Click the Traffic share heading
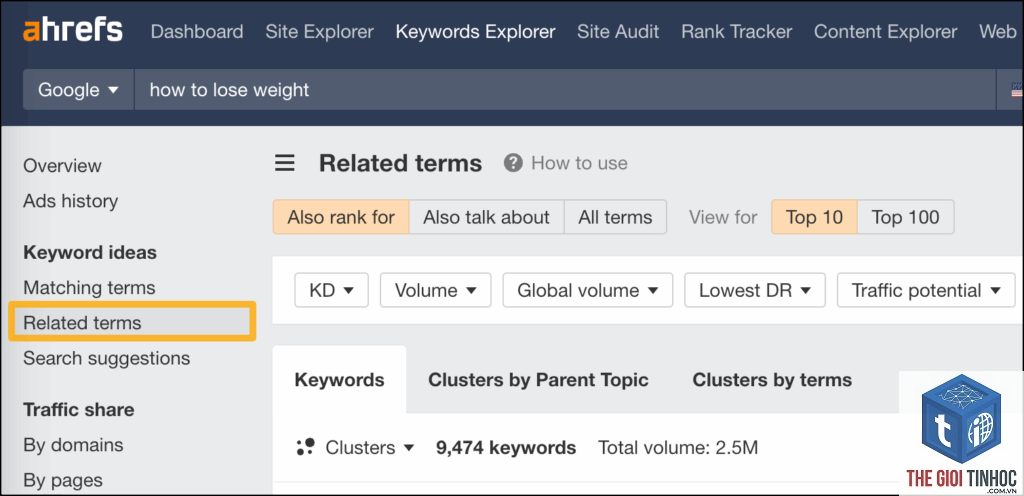 pos(79,410)
